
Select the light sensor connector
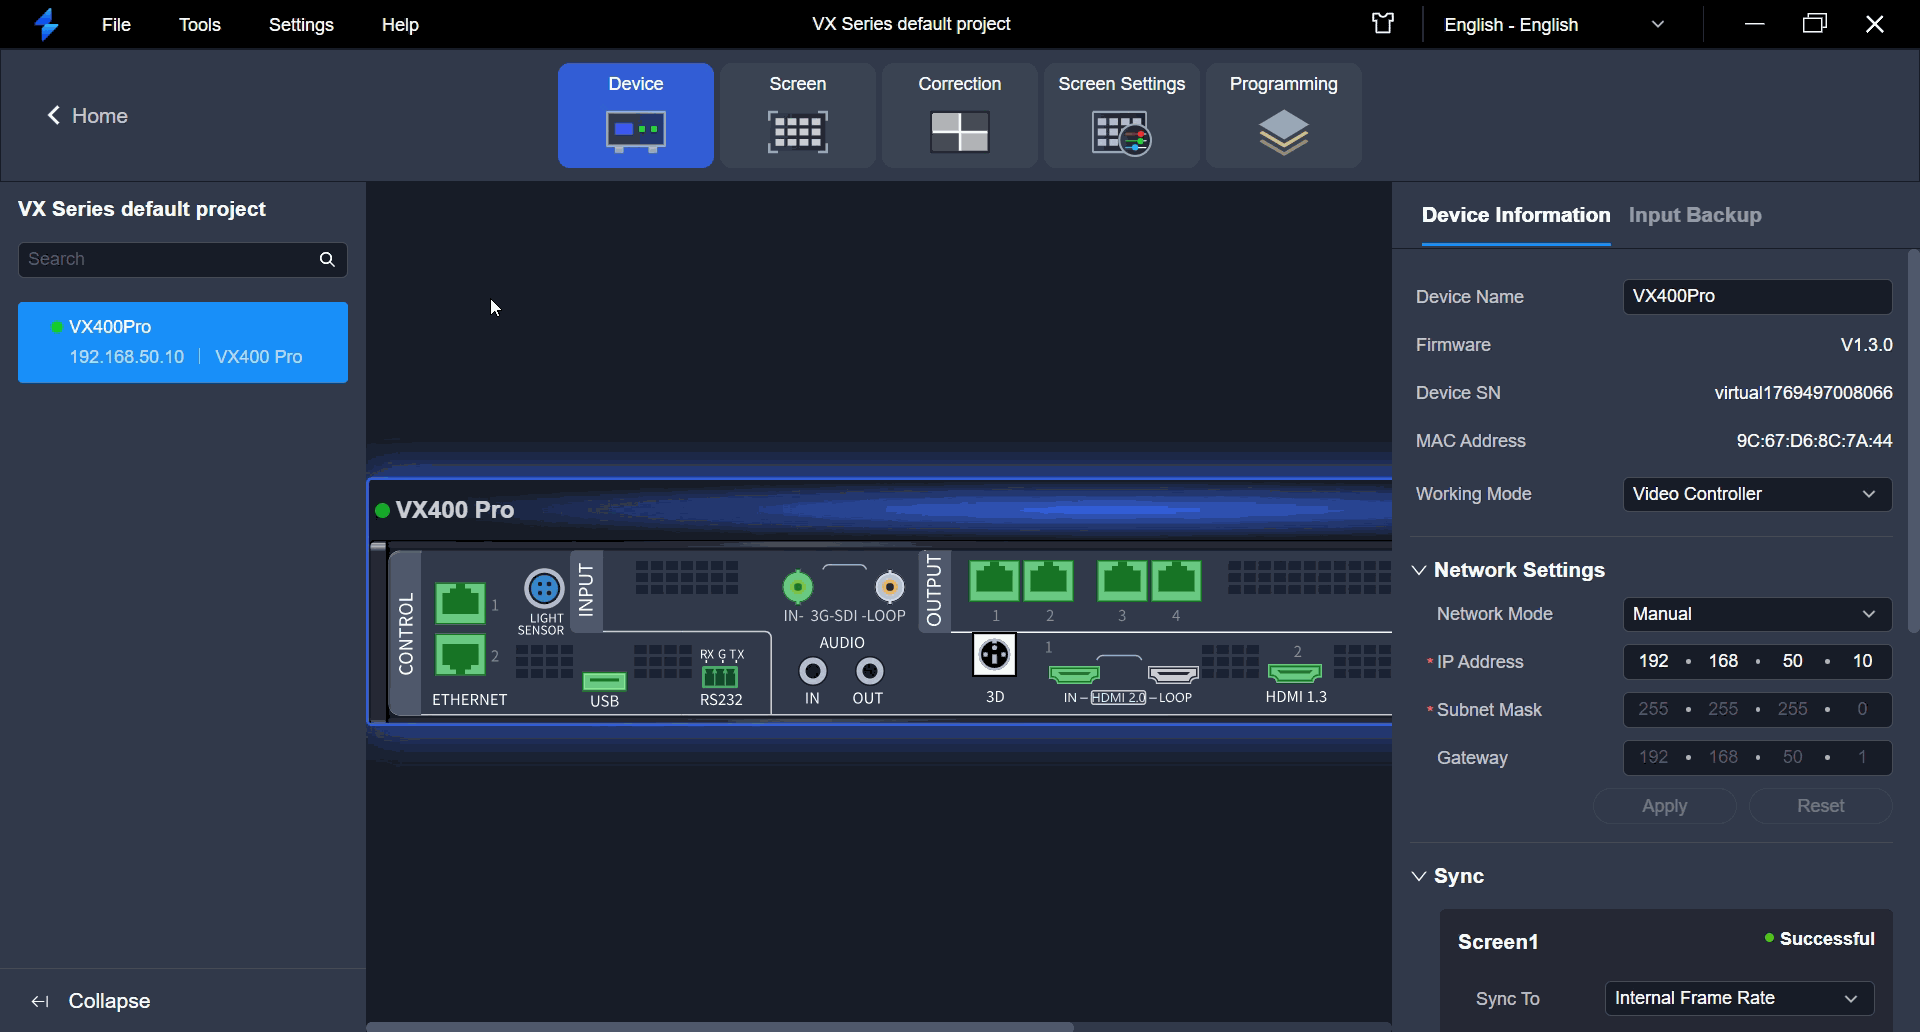coord(544,588)
